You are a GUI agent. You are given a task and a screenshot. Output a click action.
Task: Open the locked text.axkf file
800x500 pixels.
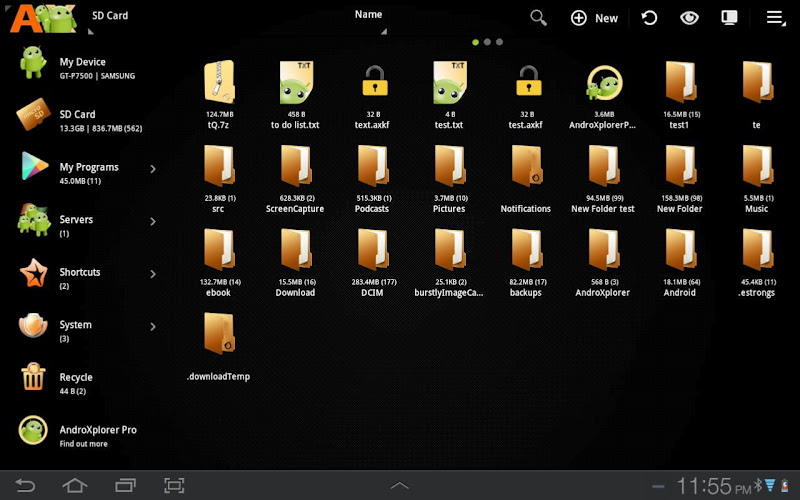(375, 83)
